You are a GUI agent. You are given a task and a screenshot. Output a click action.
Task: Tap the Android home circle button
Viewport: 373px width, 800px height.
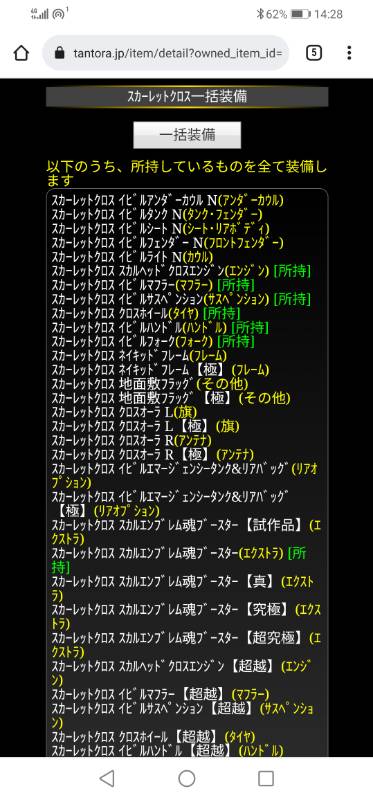pyautogui.click(x=187, y=778)
